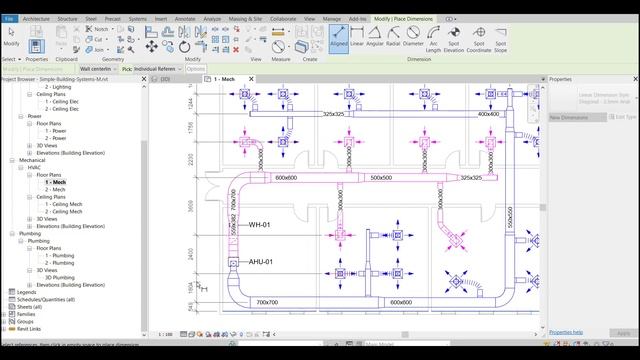This screenshot has height=360, width=640.
Task: Click the Aligned Dimension icon in Measure panel
Action: coord(278,47)
